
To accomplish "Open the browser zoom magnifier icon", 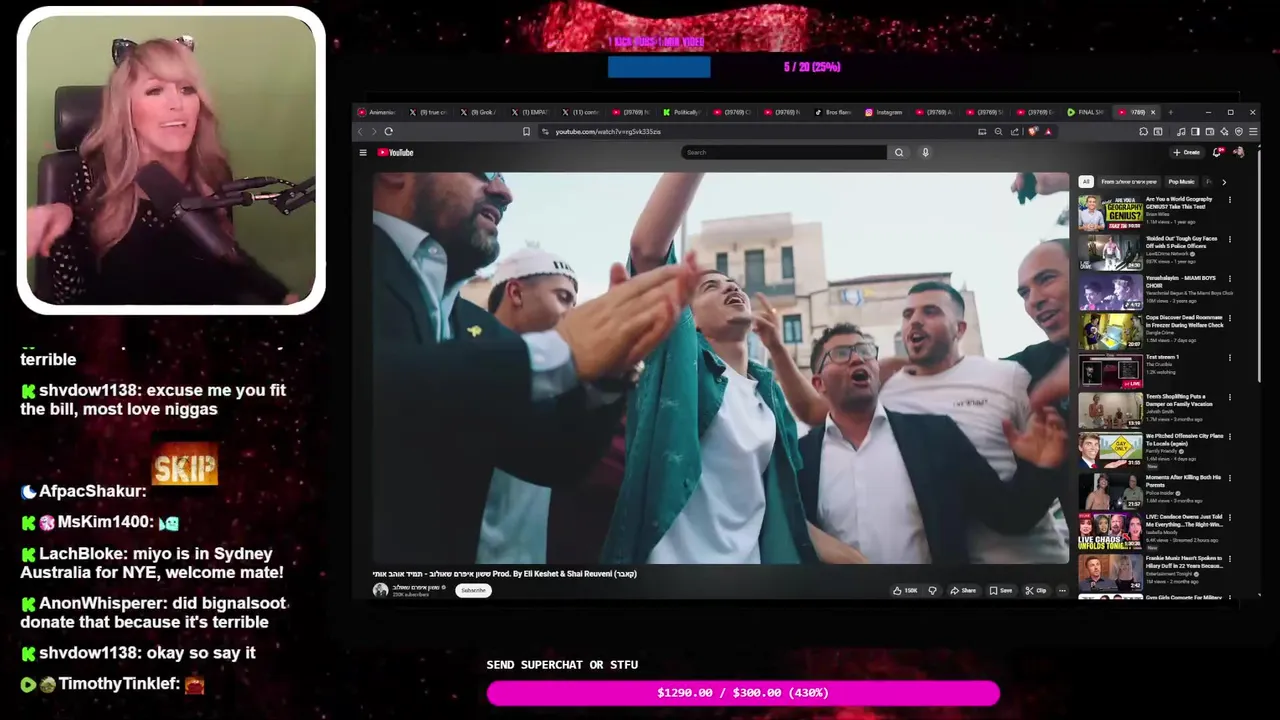I will tap(998, 131).
